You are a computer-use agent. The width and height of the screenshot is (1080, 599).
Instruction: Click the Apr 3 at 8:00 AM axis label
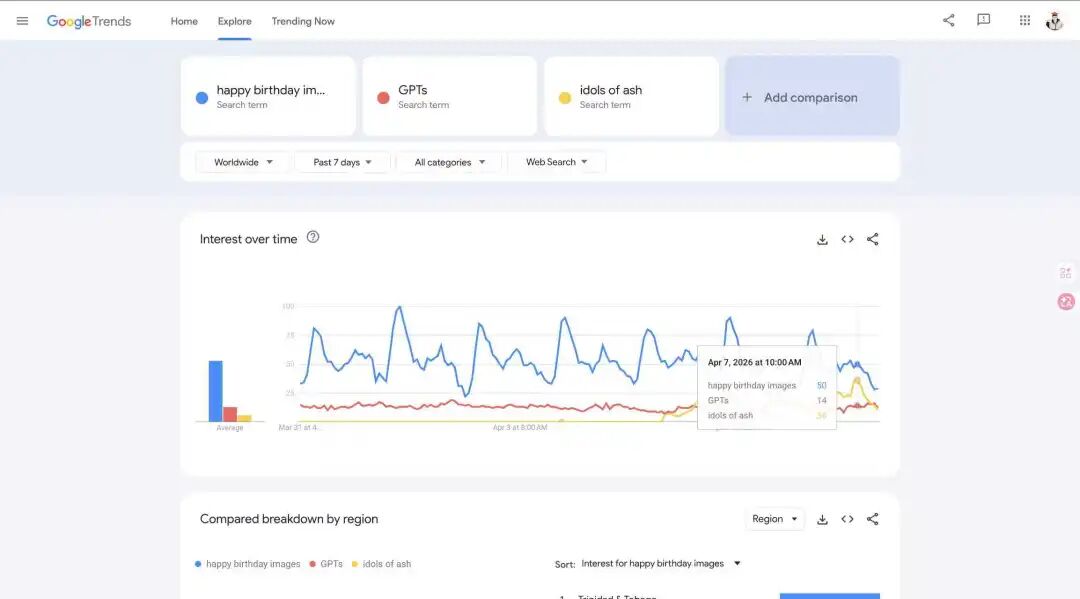(x=520, y=428)
